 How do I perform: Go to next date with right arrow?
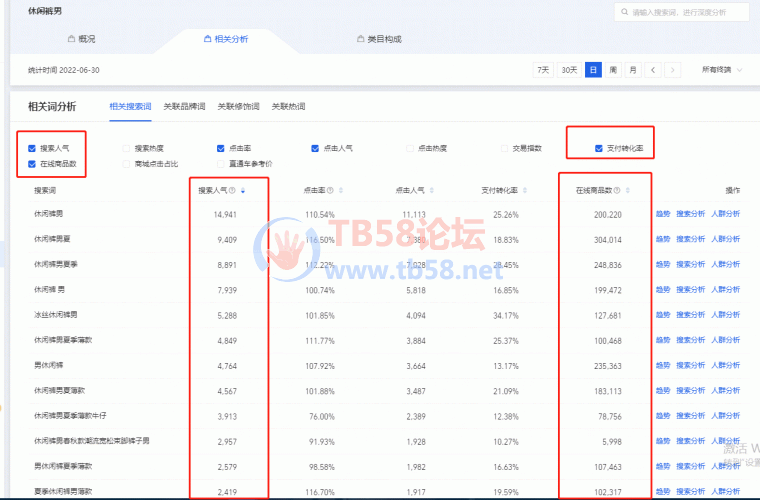click(672, 70)
